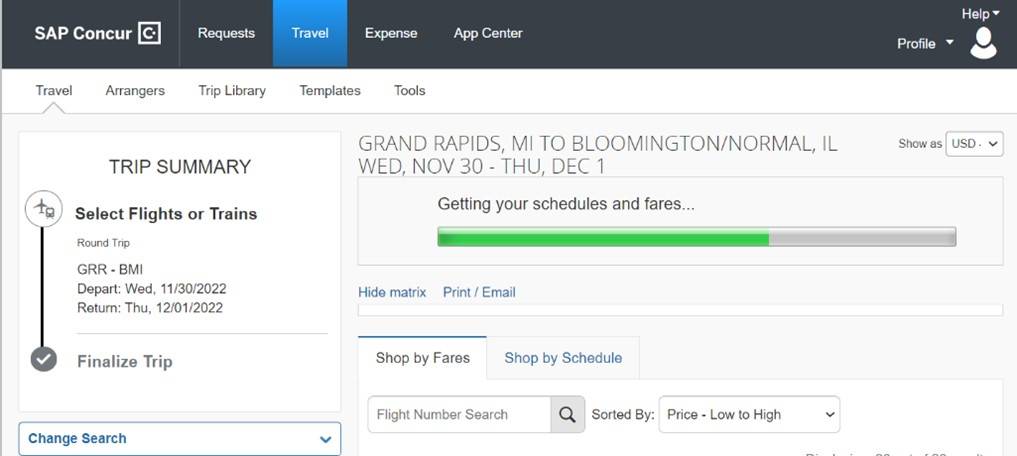Click the magnifying glass flight search icon
Screen dimensions: 1017x456
pyautogui.click(x=568, y=415)
